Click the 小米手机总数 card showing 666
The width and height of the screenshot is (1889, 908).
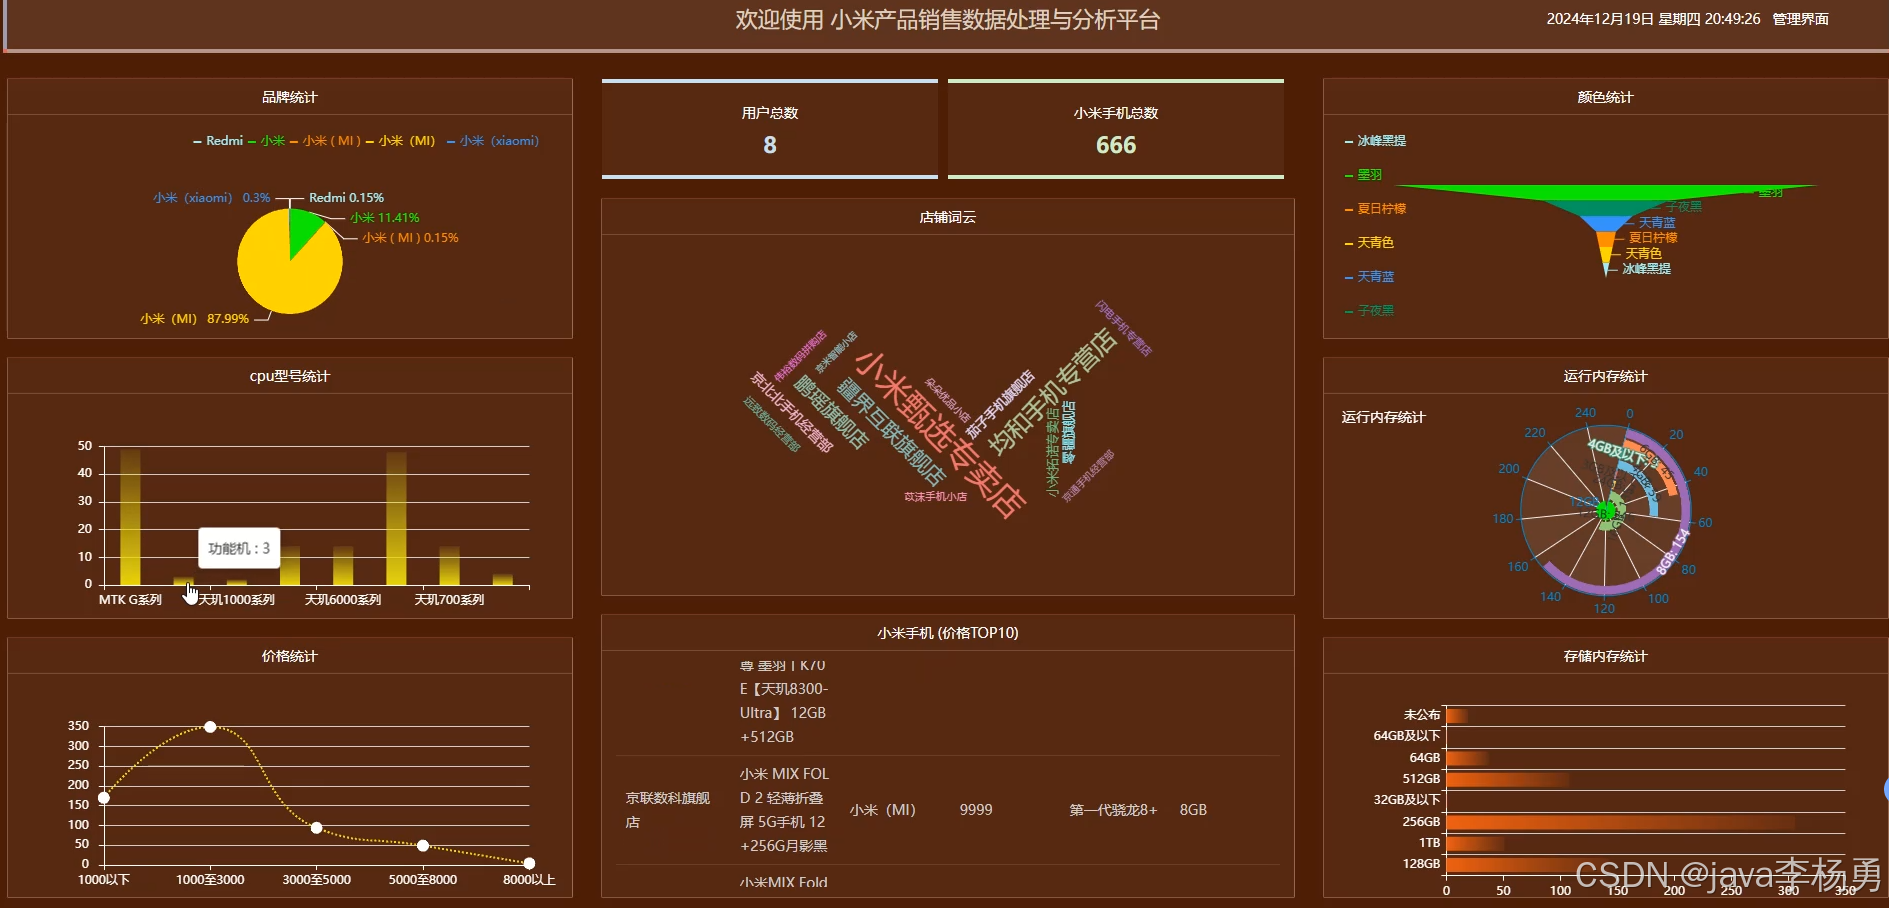click(1116, 129)
